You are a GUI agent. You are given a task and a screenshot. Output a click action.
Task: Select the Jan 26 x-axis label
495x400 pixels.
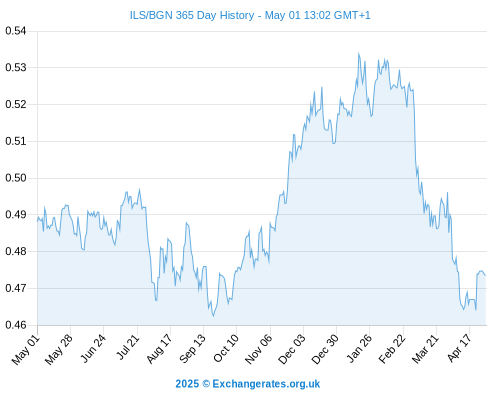click(359, 349)
